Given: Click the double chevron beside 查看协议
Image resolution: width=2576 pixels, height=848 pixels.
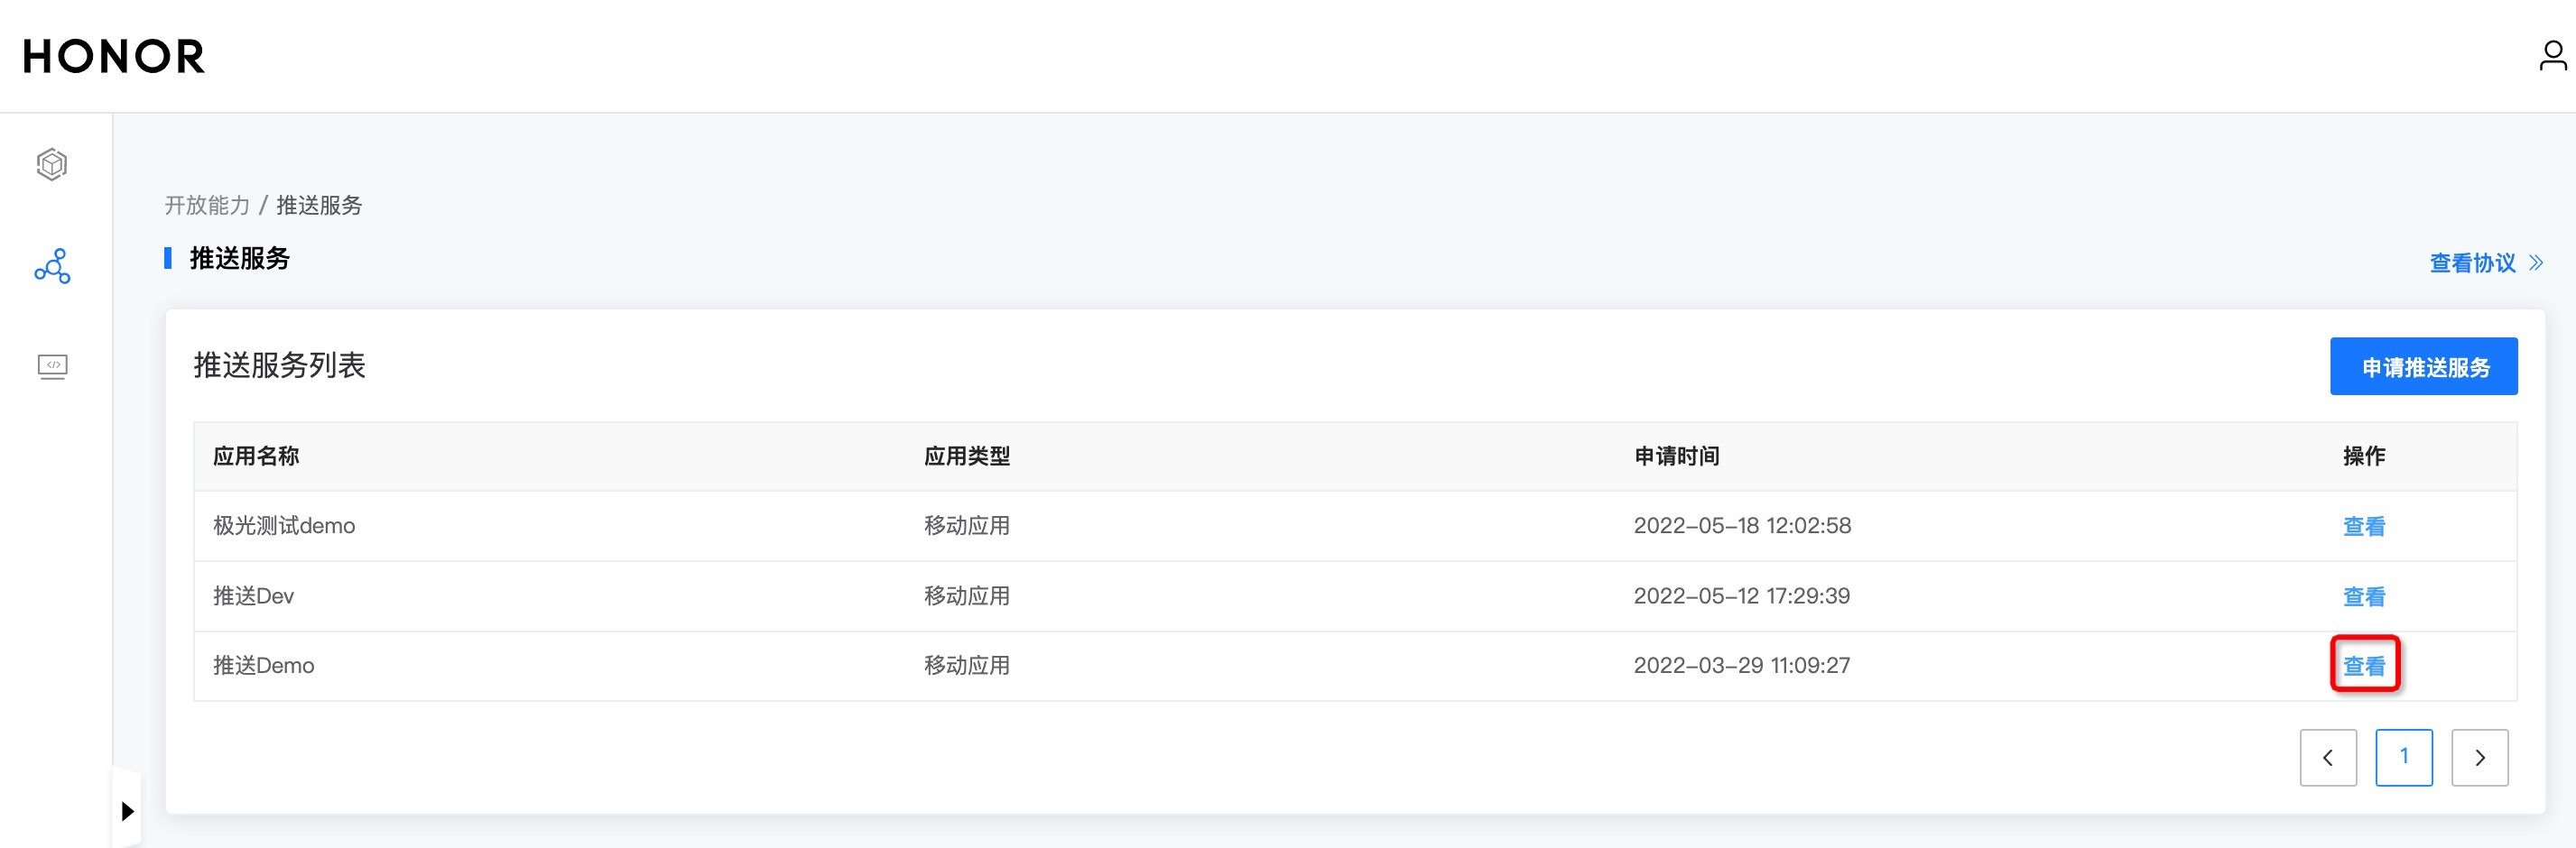Looking at the screenshot, I should pyautogui.click(x=2536, y=263).
